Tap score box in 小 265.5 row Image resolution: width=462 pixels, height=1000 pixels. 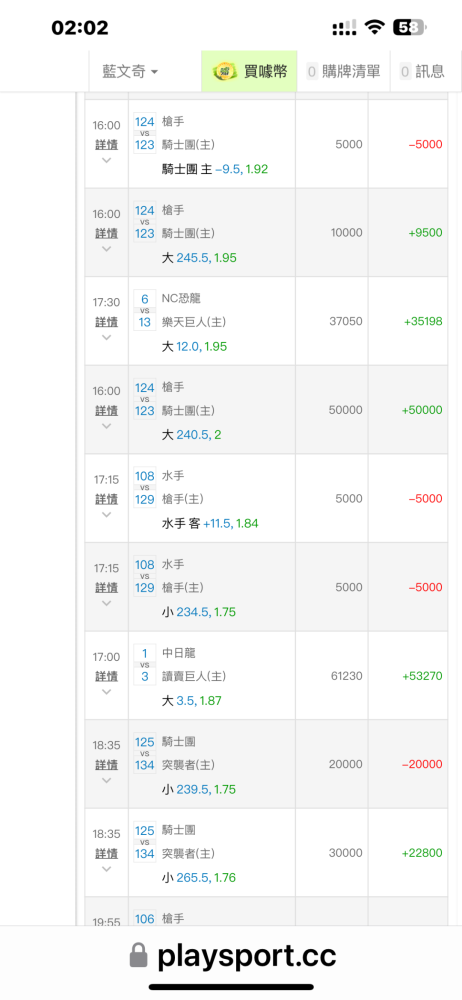[145, 842]
